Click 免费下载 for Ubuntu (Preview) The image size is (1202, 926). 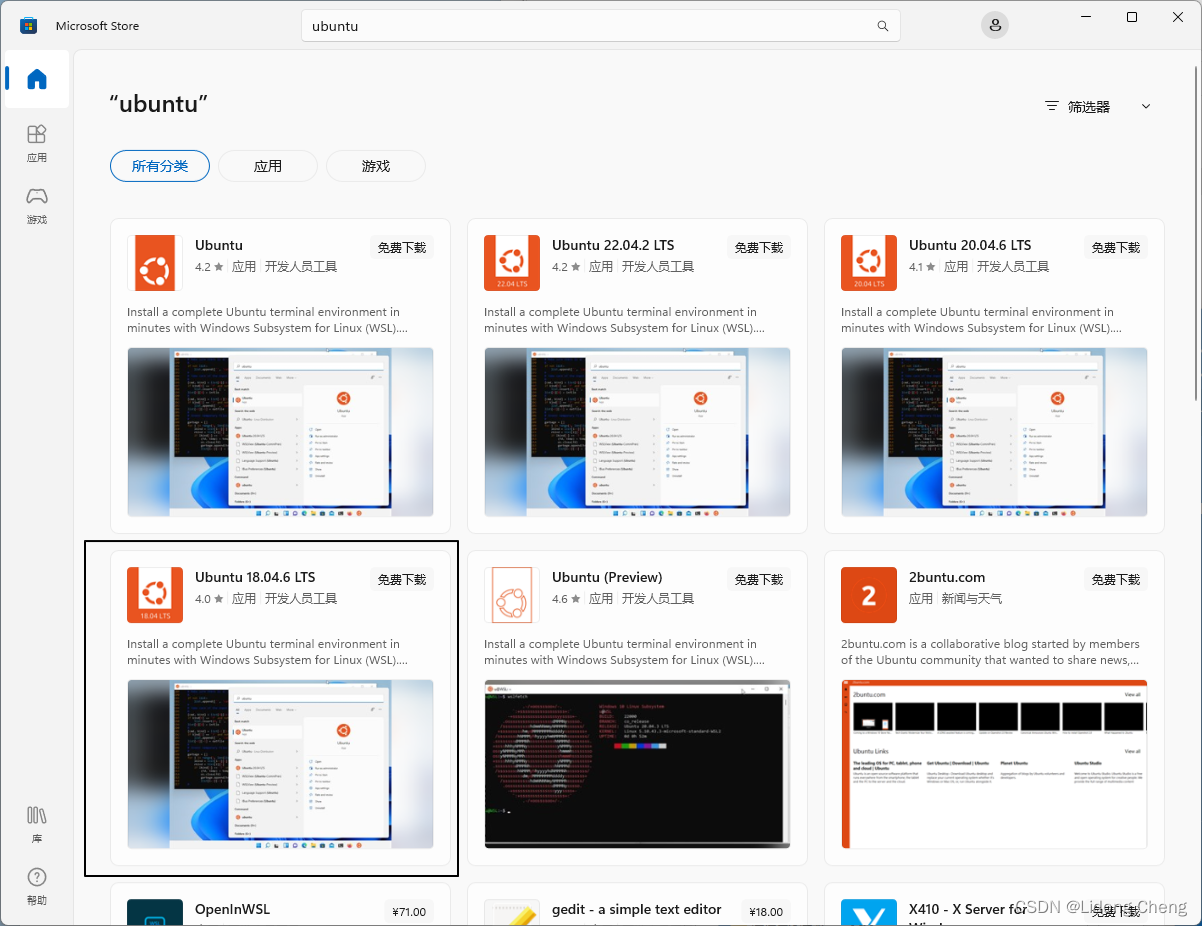tap(759, 579)
